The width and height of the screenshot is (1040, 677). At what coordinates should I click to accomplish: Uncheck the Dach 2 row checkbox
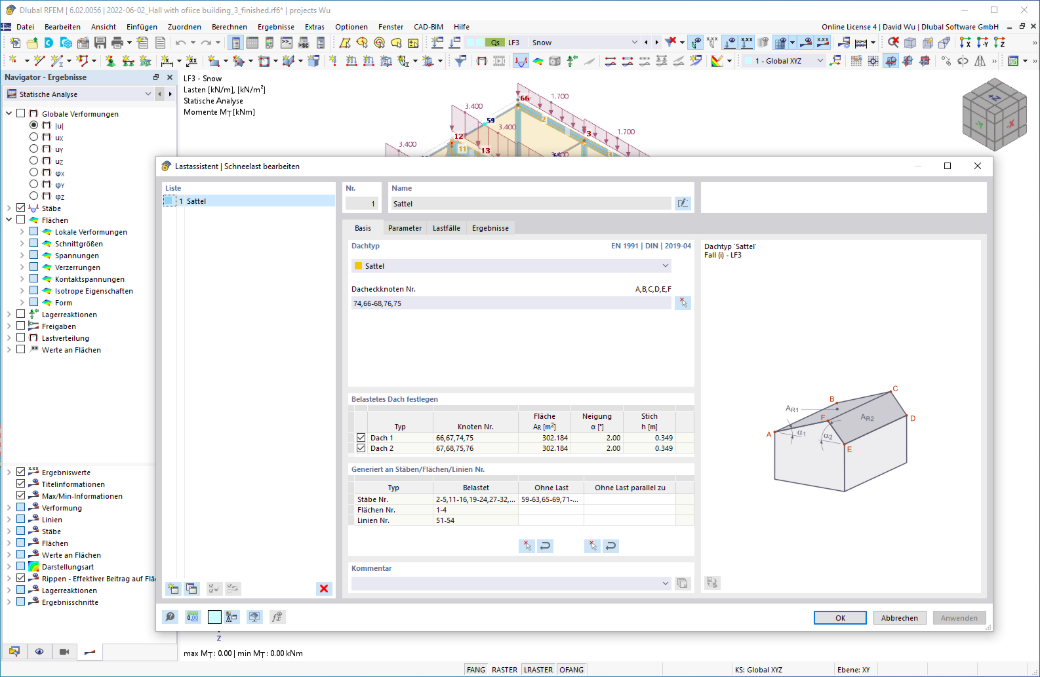(x=361, y=448)
